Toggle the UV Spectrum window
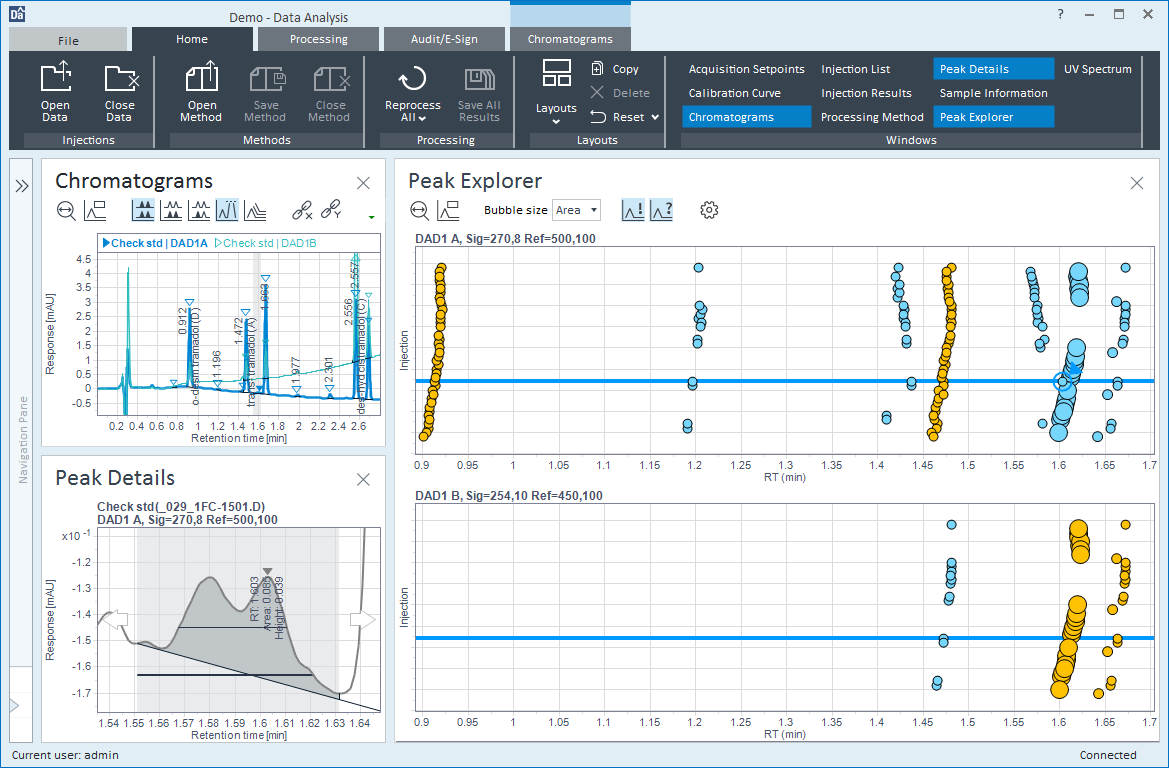This screenshot has height=768, width=1169. (1097, 68)
